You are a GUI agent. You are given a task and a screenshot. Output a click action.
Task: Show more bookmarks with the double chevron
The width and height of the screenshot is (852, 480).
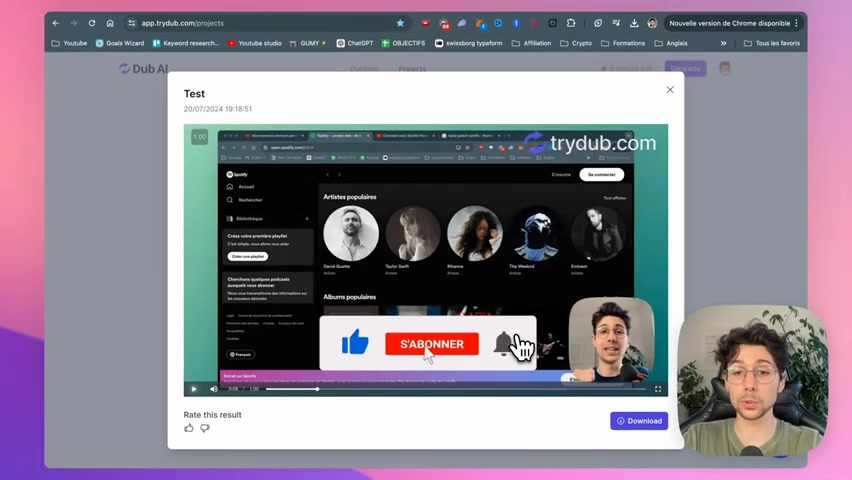point(723,43)
